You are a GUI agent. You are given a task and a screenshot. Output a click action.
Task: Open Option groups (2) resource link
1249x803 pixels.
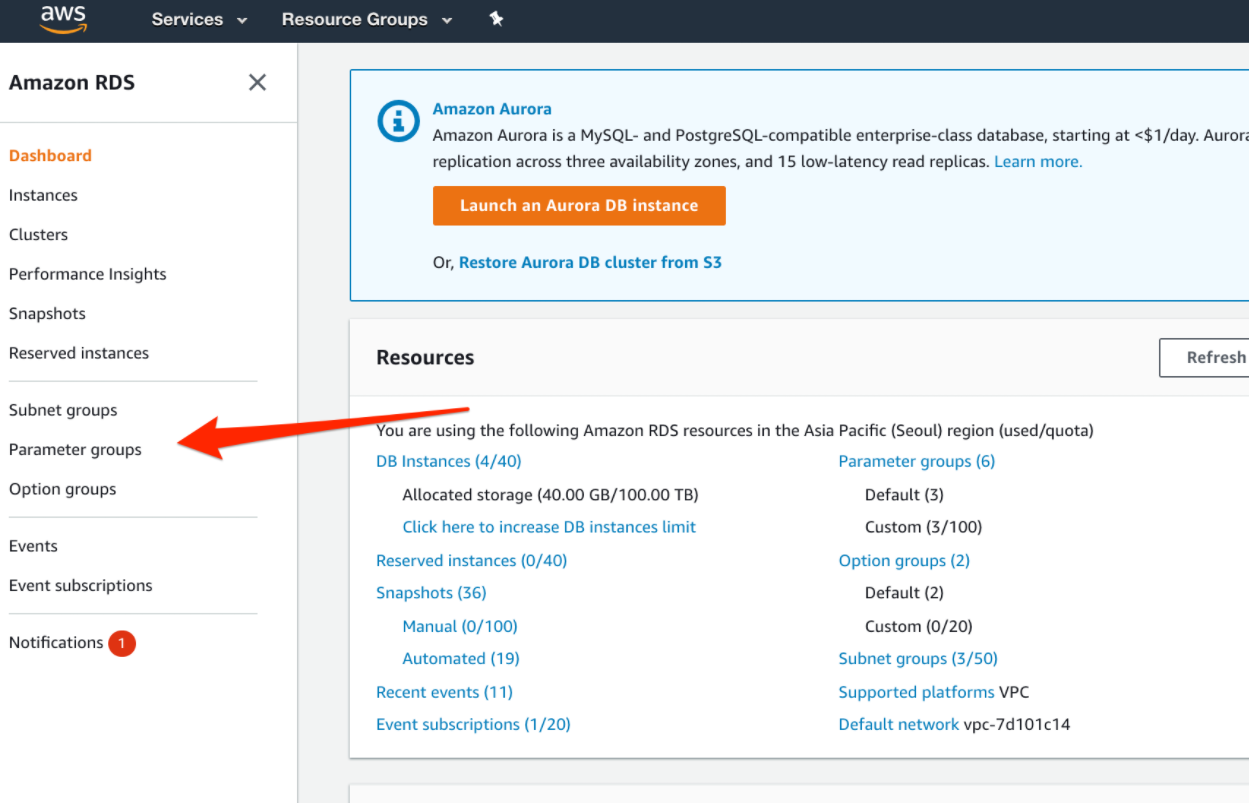(904, 561)
